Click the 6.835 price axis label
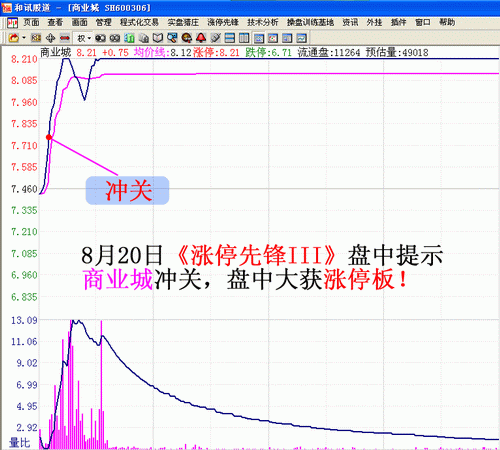 [x=24, y=297]
